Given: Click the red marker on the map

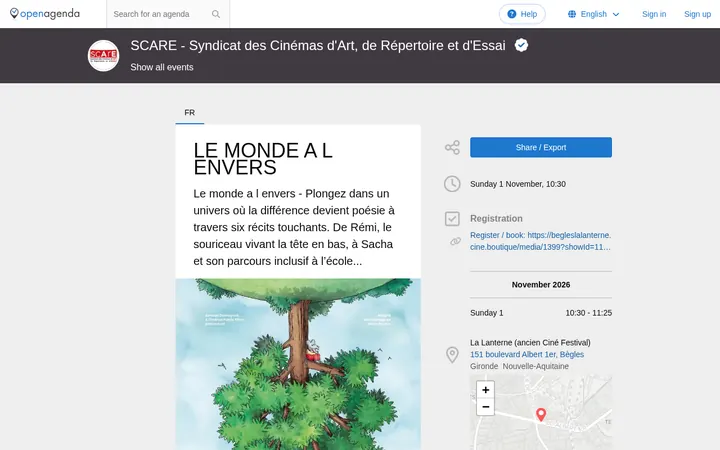Looking at the screenshot, I should pos(541,415).
